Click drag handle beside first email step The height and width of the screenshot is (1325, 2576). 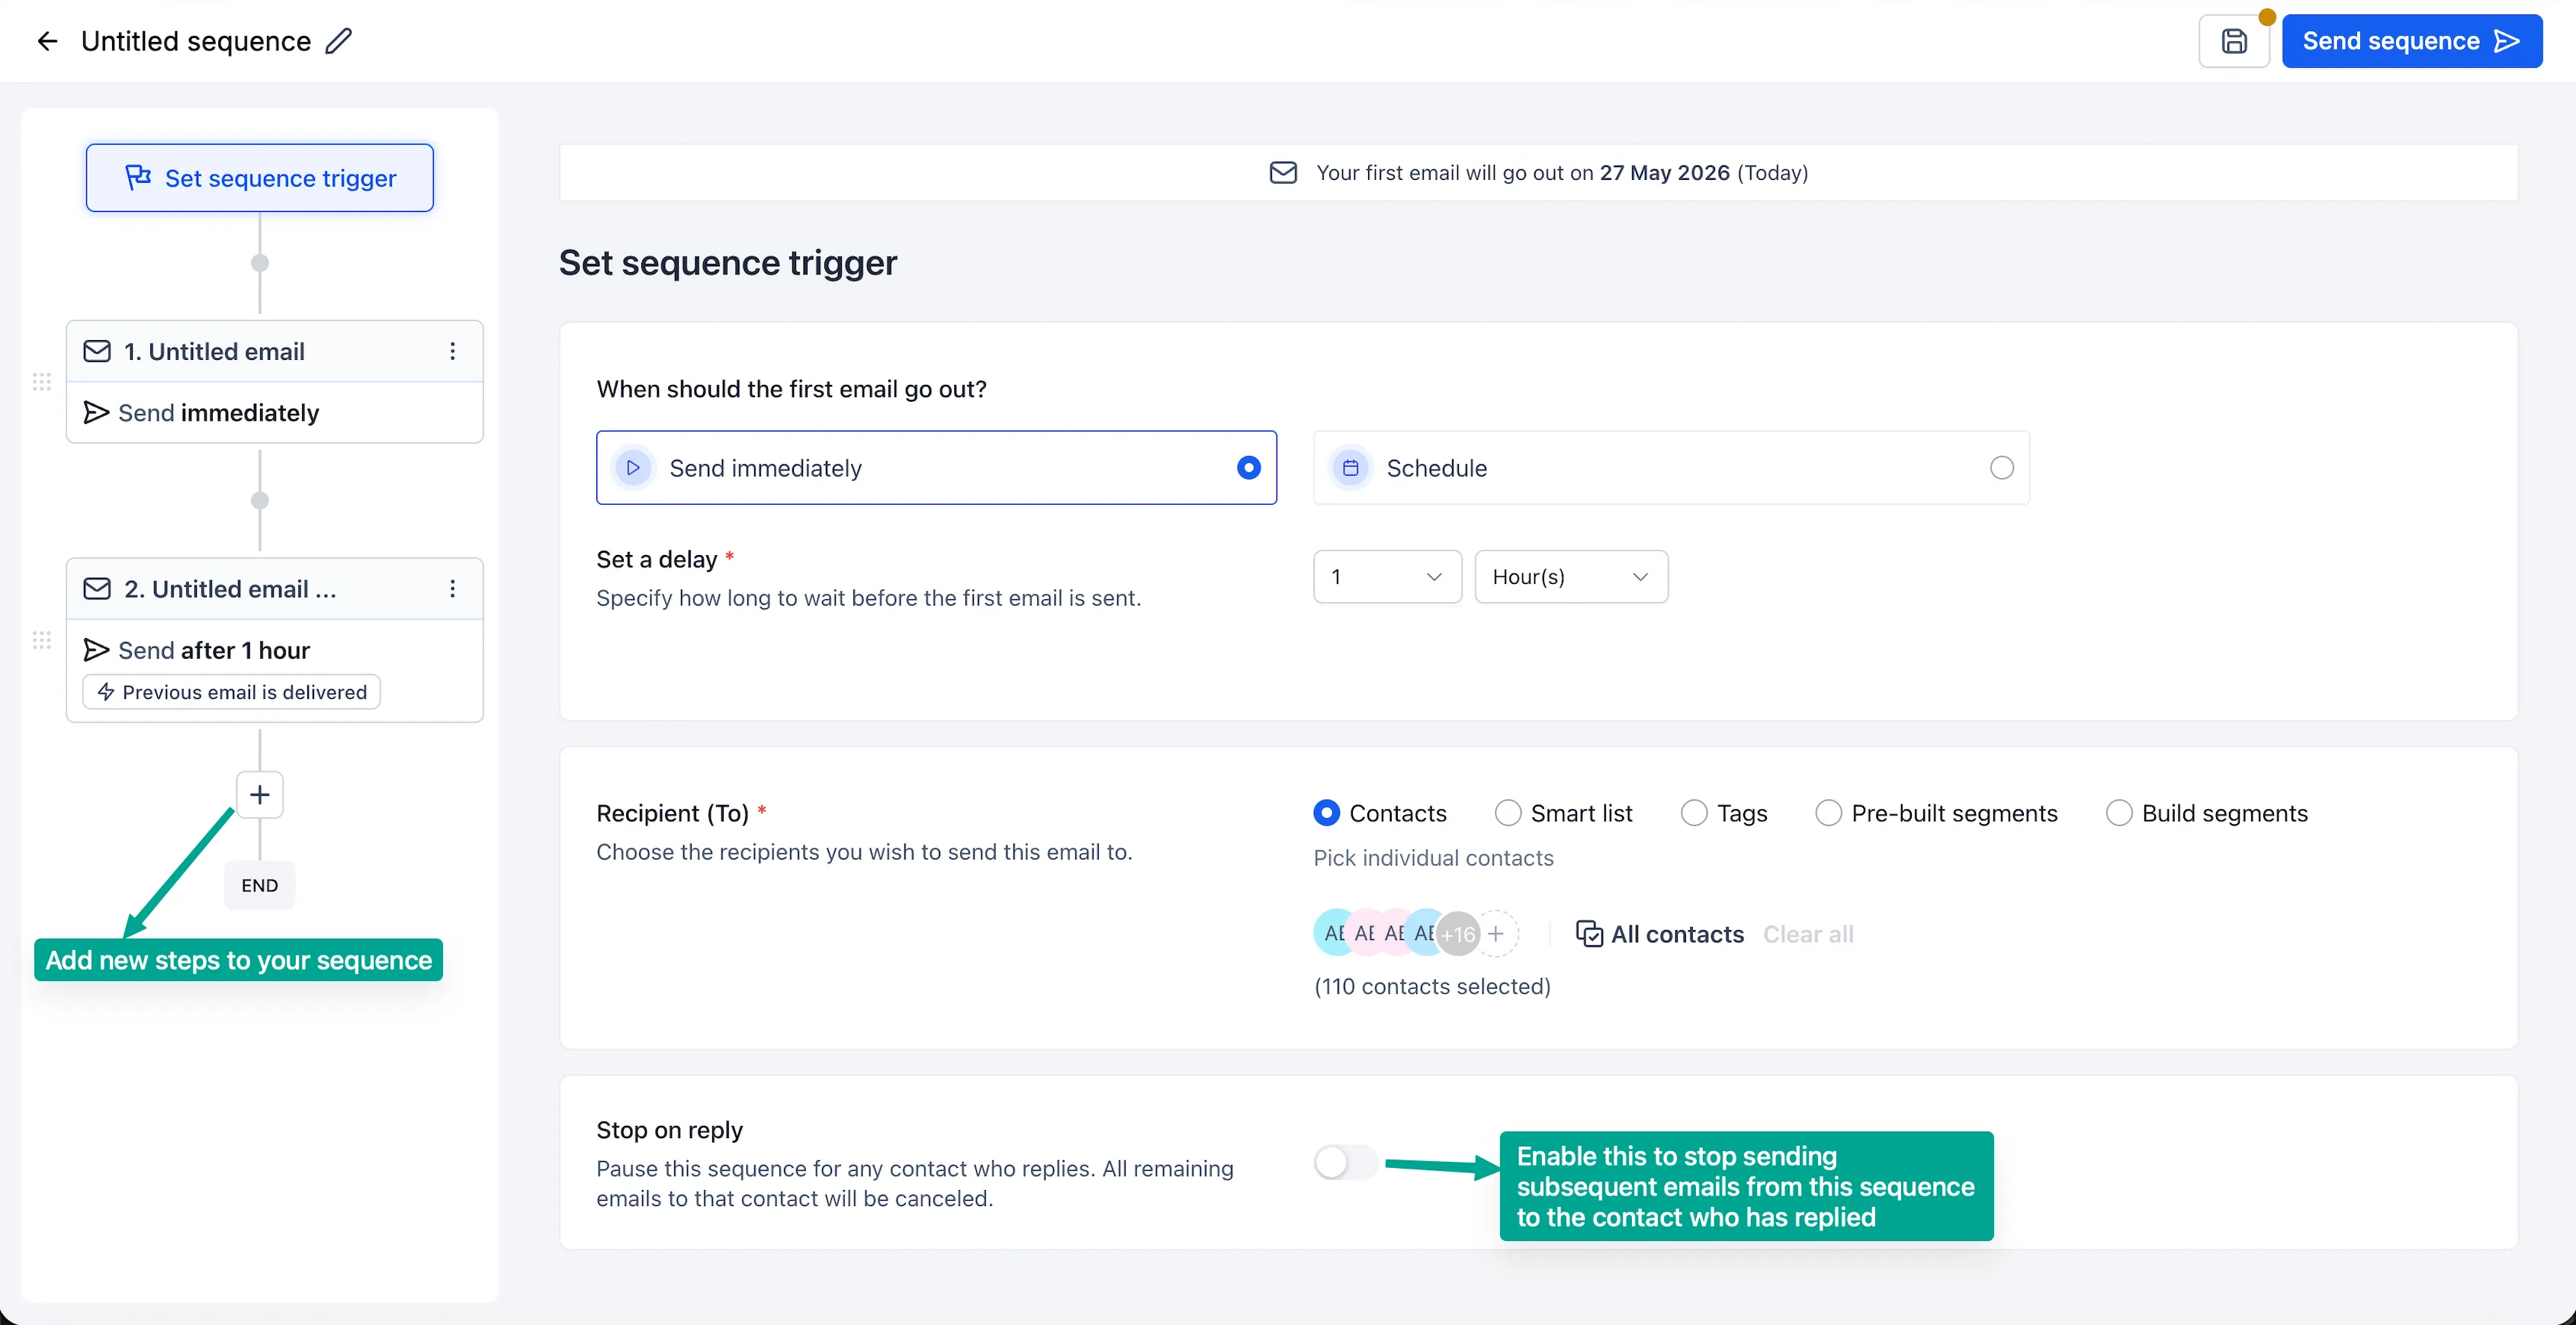point(42,382)
